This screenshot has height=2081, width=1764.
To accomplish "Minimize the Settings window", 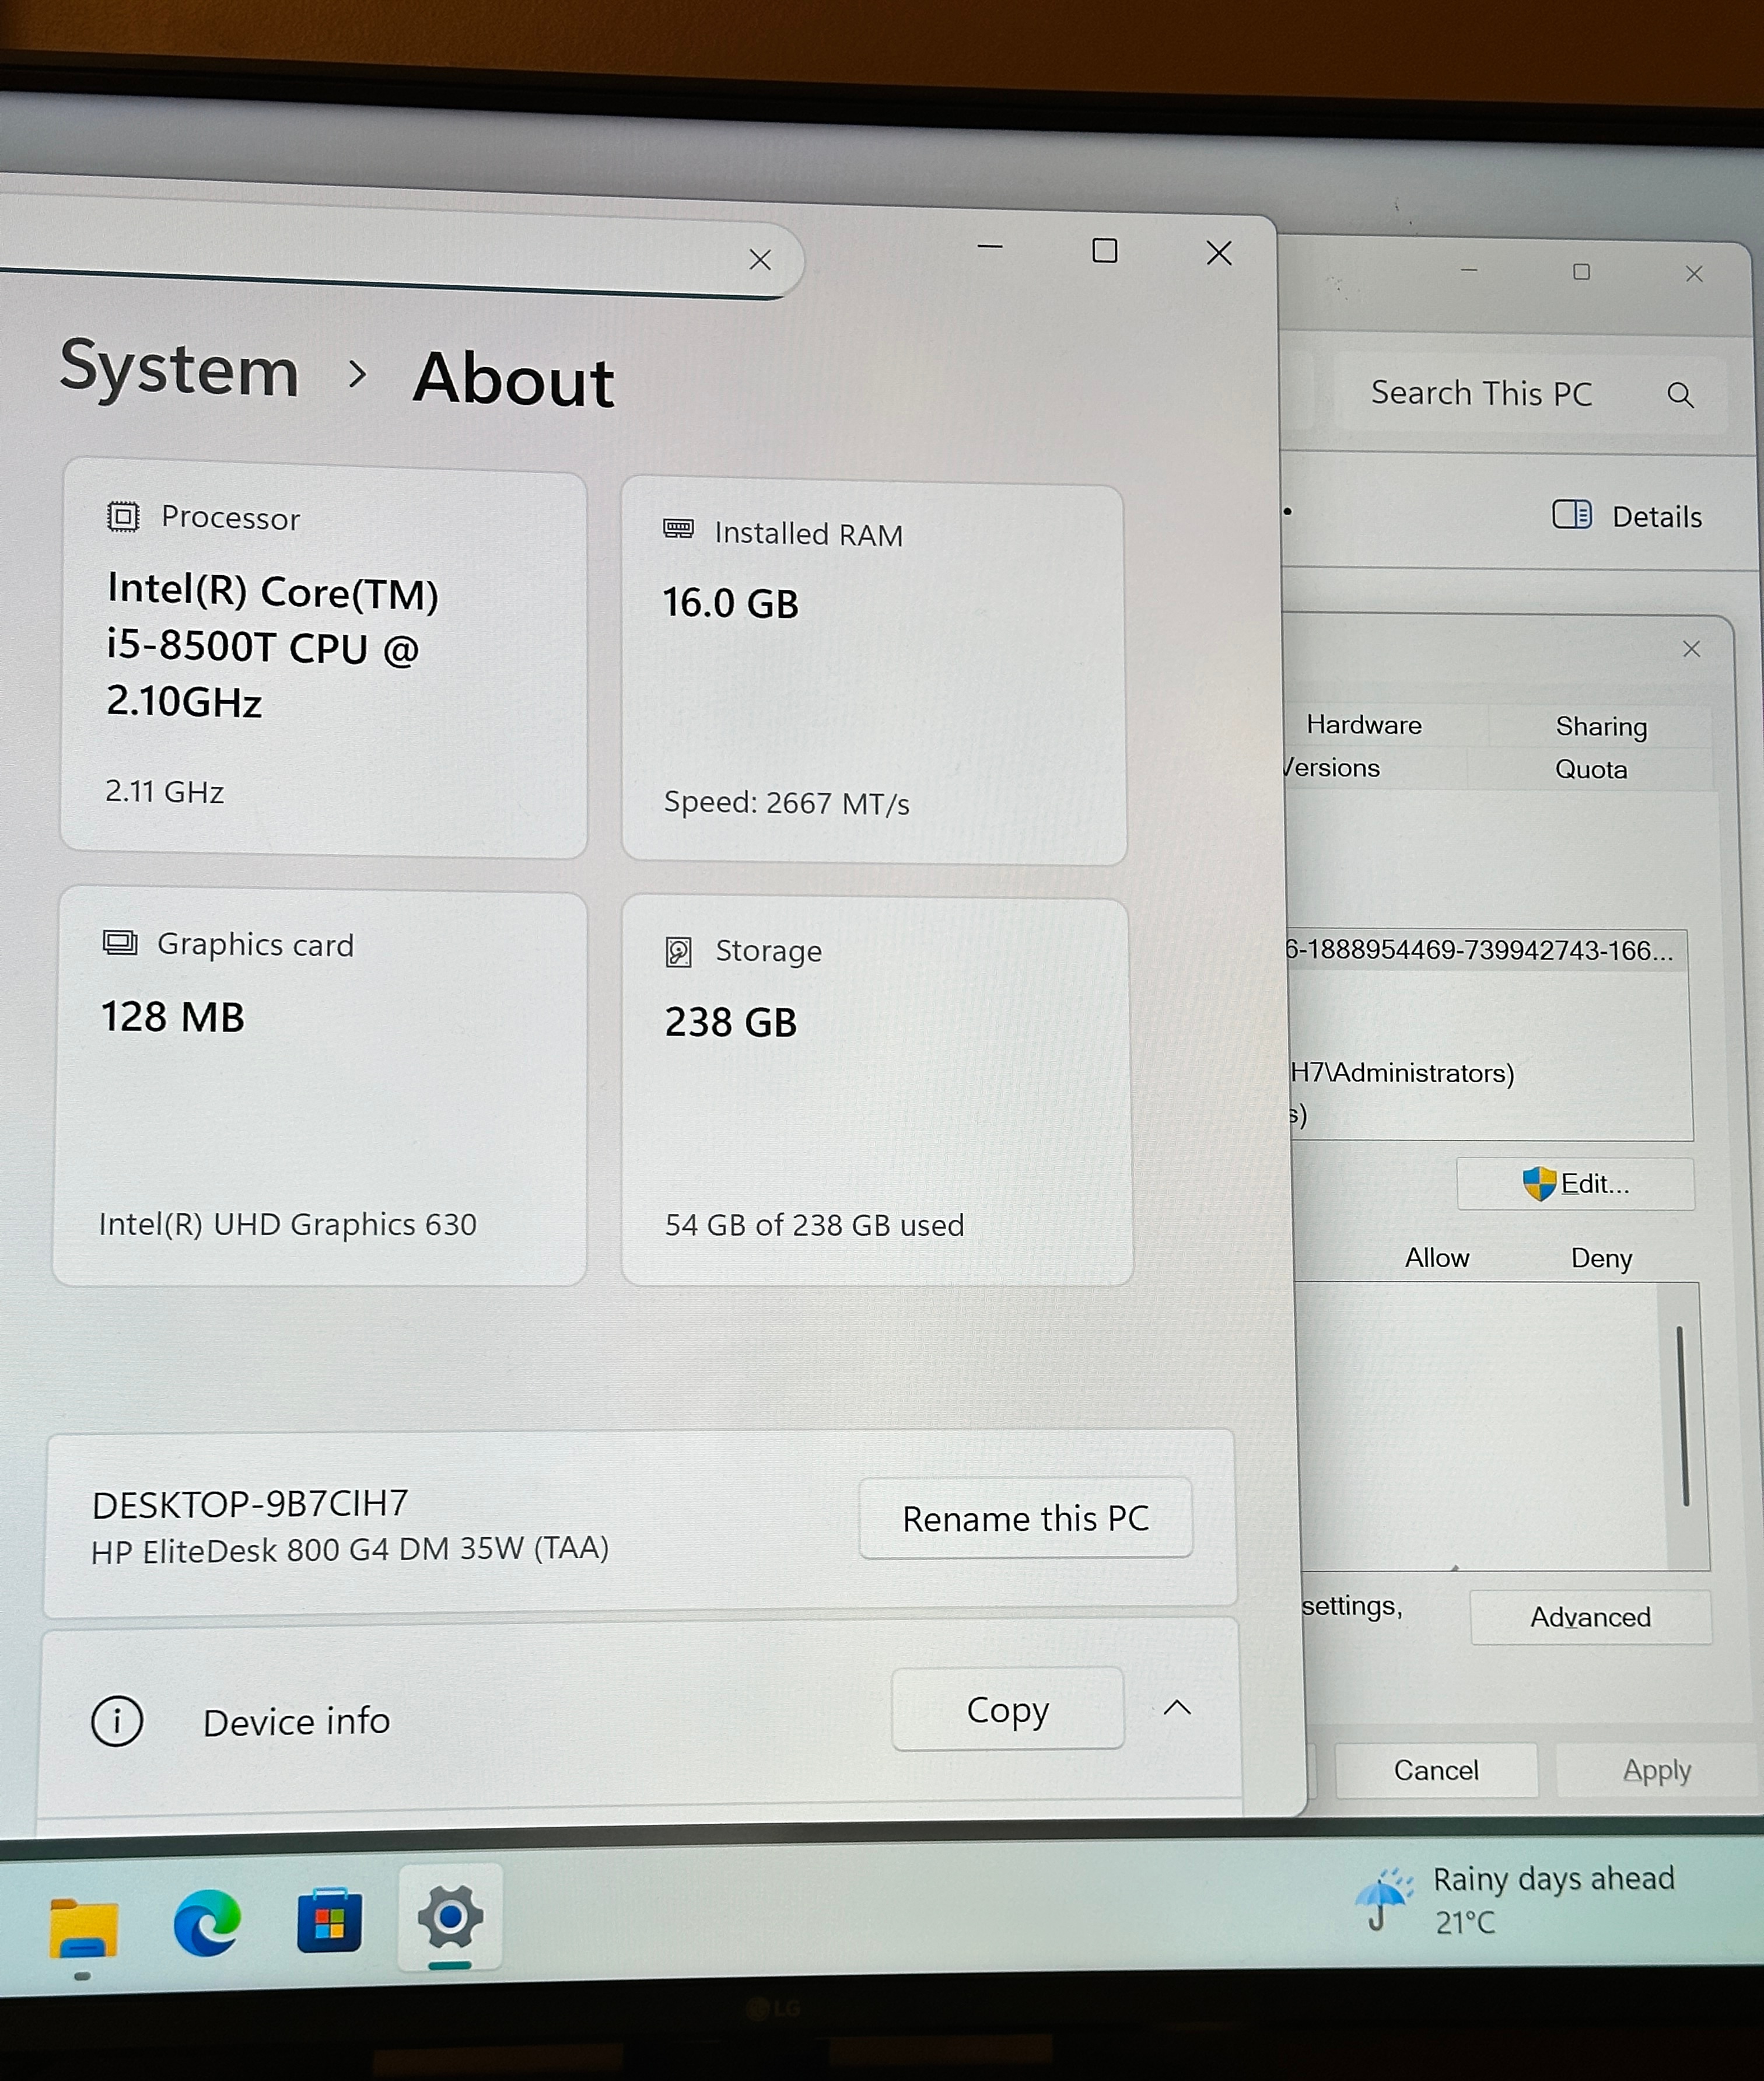I will point(990,247).
